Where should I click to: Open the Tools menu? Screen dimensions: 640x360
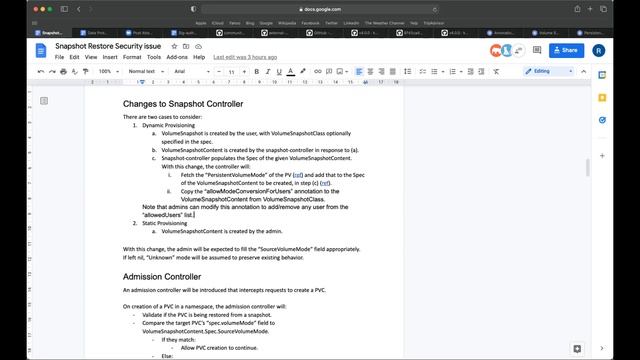pos(154,57)
